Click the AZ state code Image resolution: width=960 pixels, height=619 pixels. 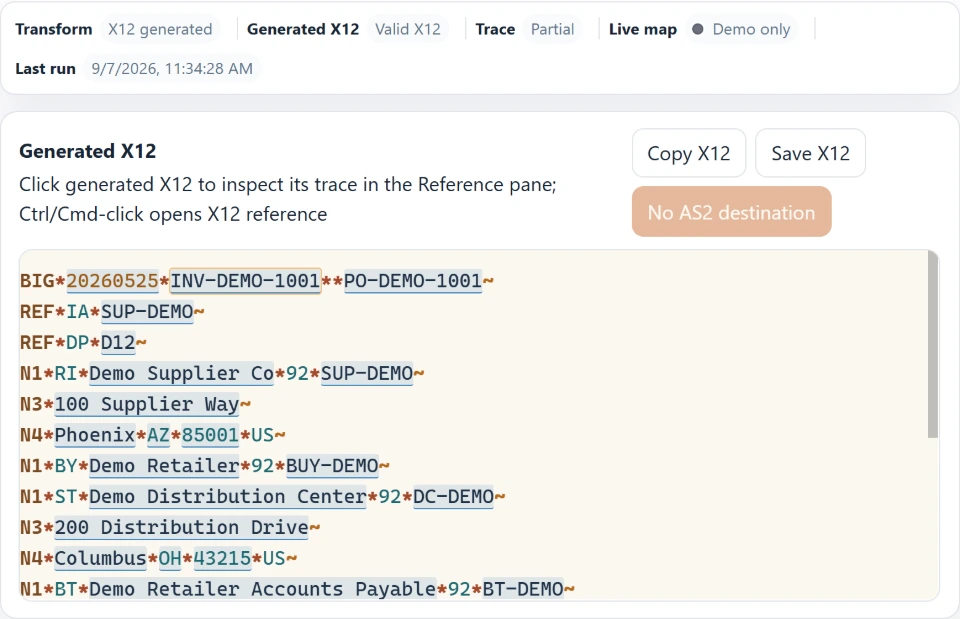(158, 435)
